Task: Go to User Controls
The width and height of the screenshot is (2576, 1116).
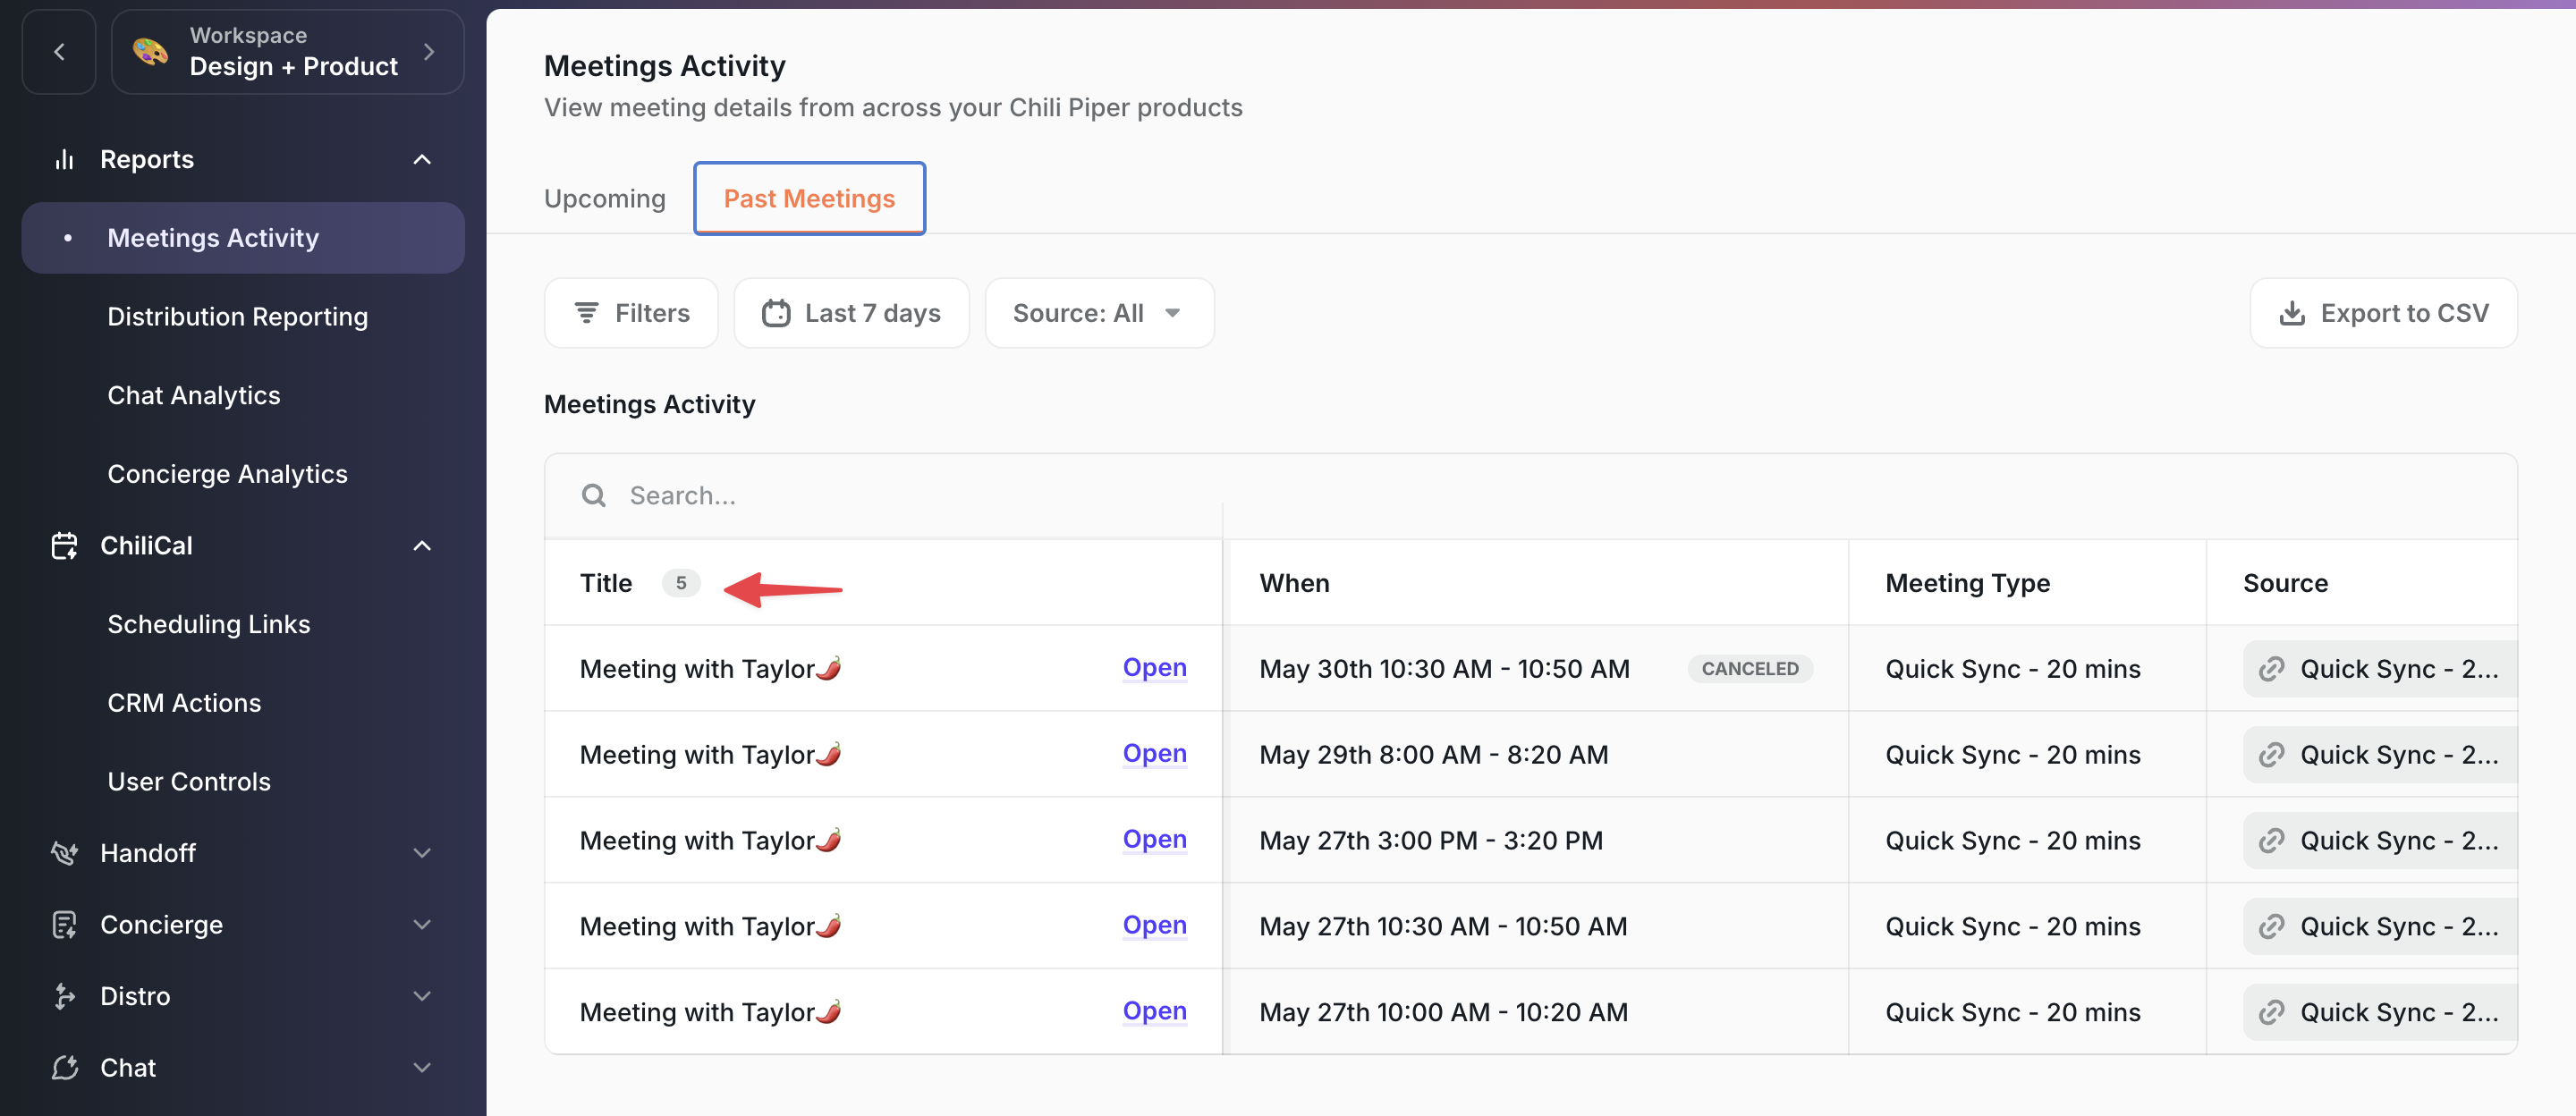Action: pos(189,781)
